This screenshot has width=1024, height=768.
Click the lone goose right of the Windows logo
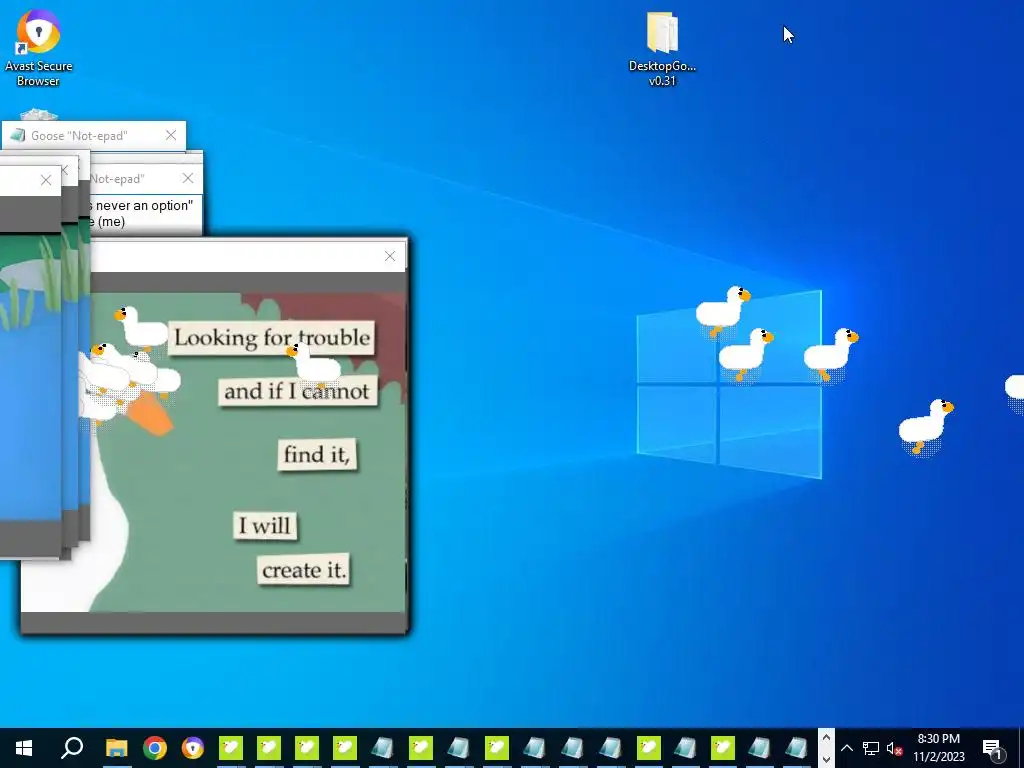(x=925, y=426)
